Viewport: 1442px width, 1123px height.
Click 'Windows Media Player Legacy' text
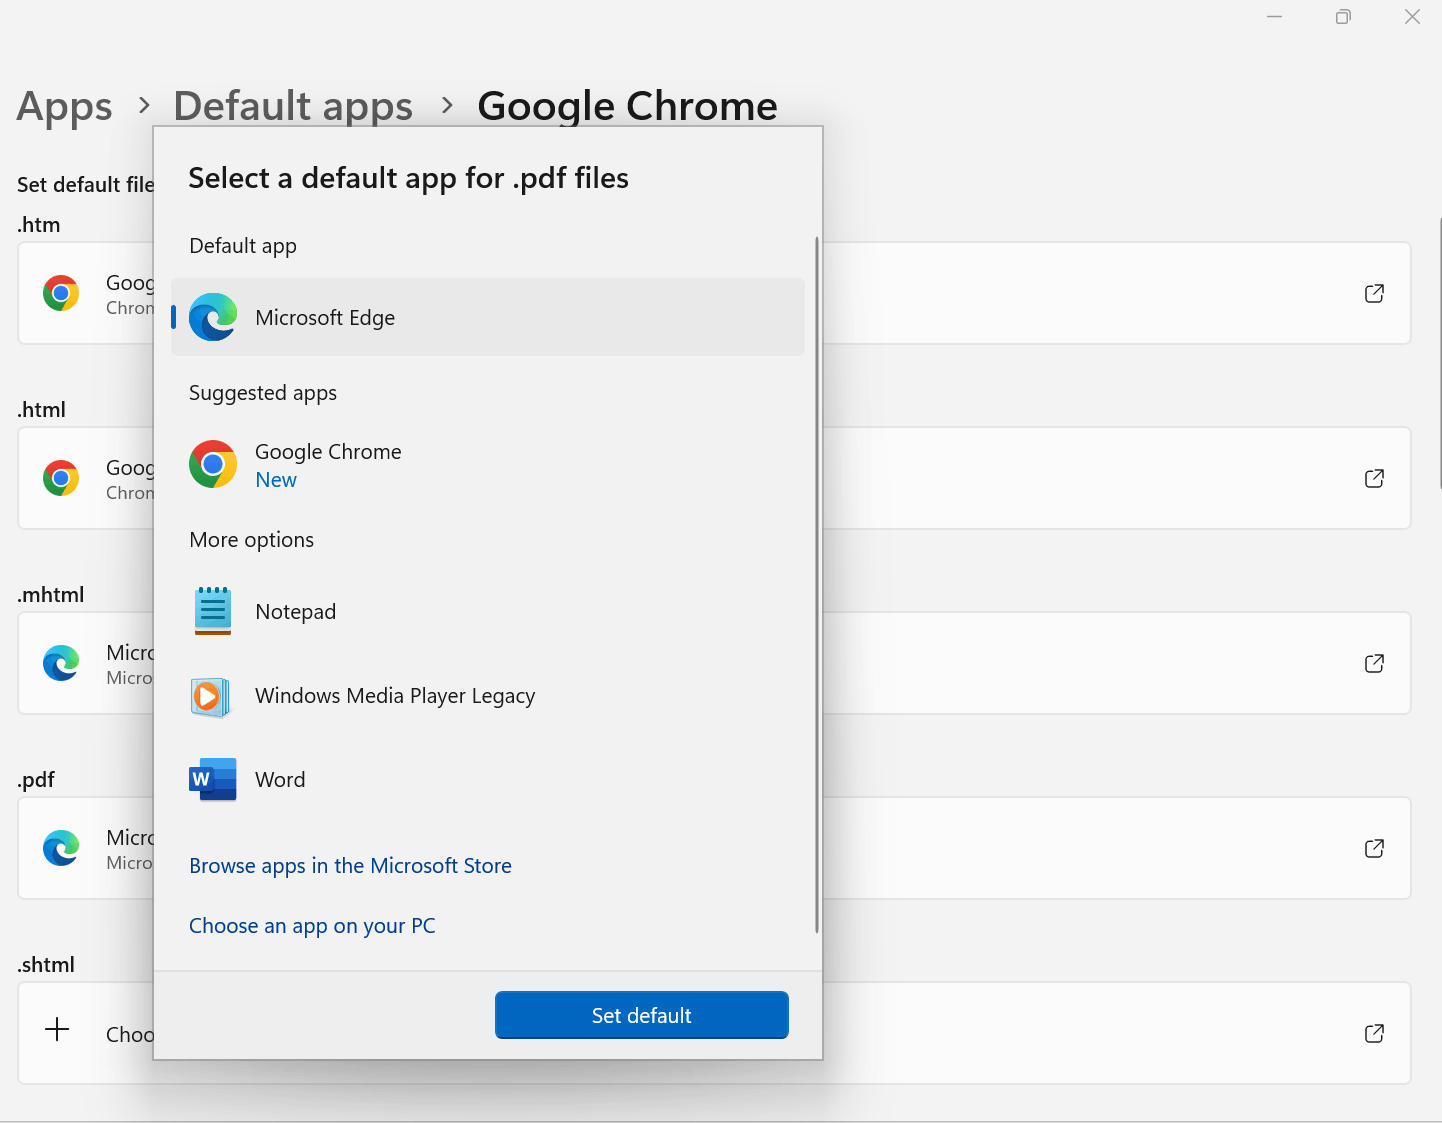tap(395, 696)
